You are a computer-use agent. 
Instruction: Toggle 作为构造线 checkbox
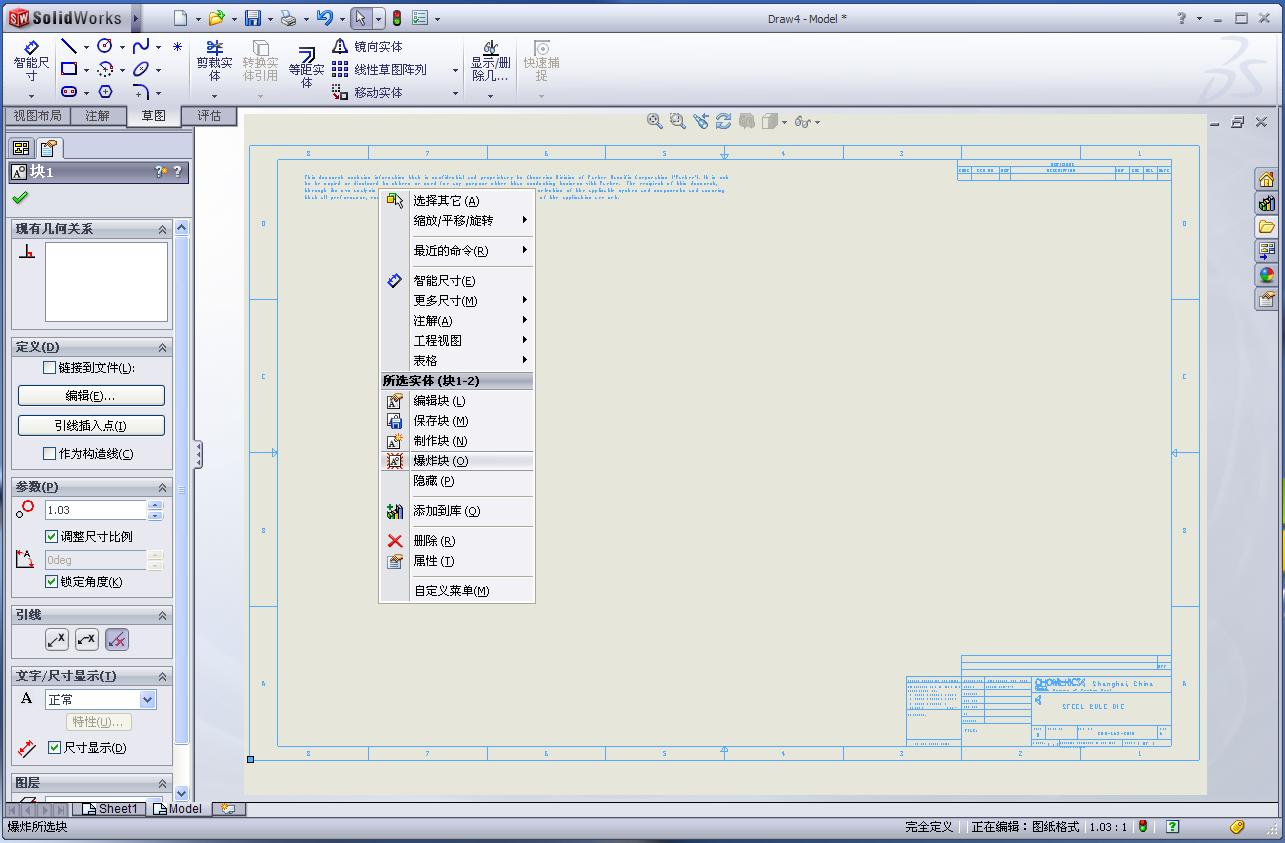click(x=49, y=454)
